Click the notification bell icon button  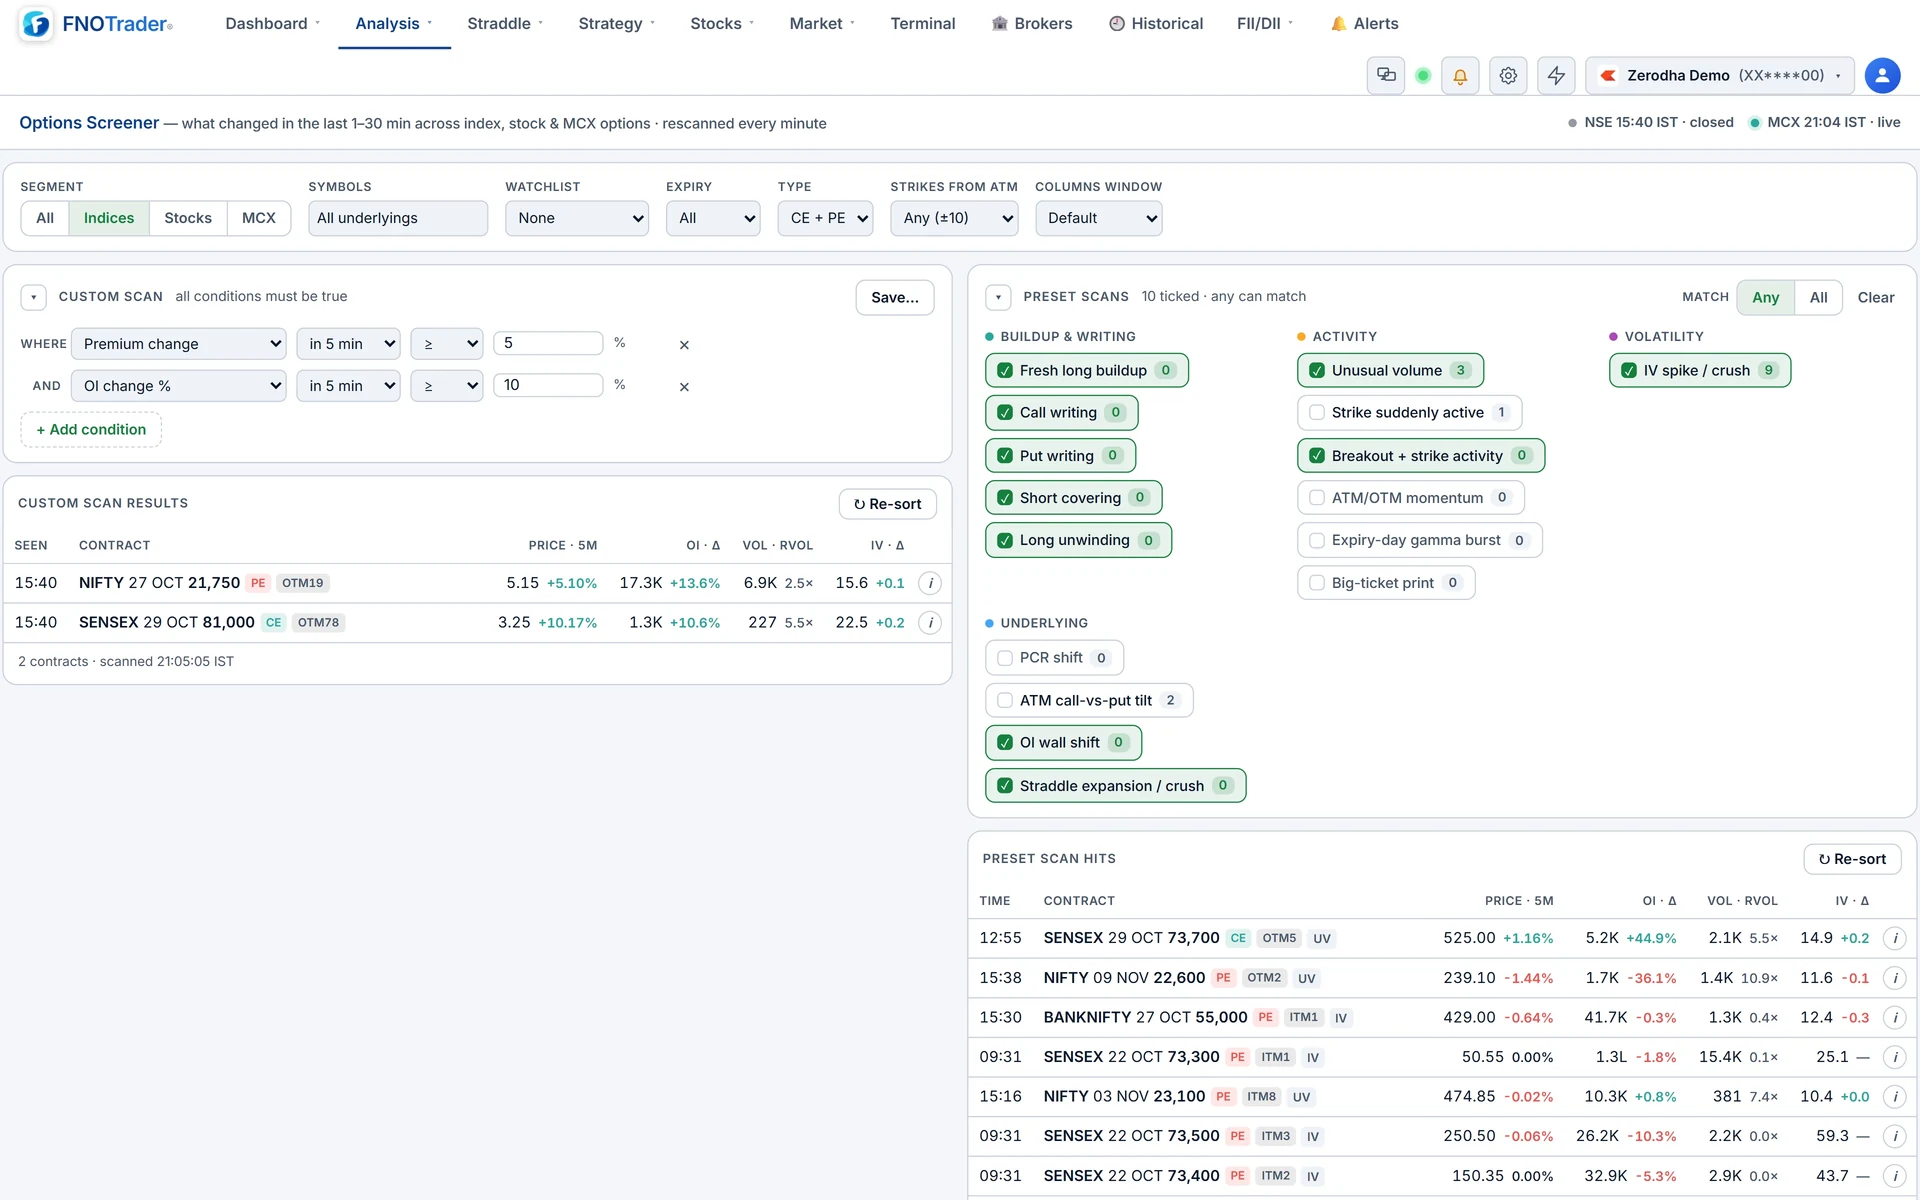click(x=1460, y=75)
